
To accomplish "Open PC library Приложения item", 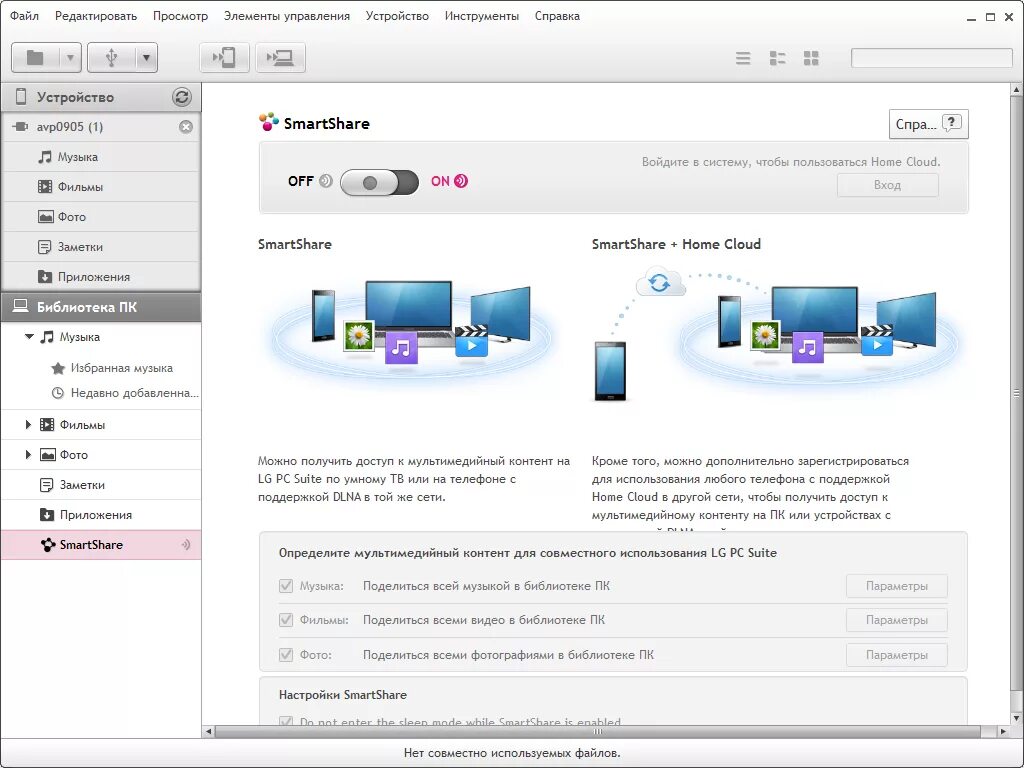I will (x=101, y=515).
